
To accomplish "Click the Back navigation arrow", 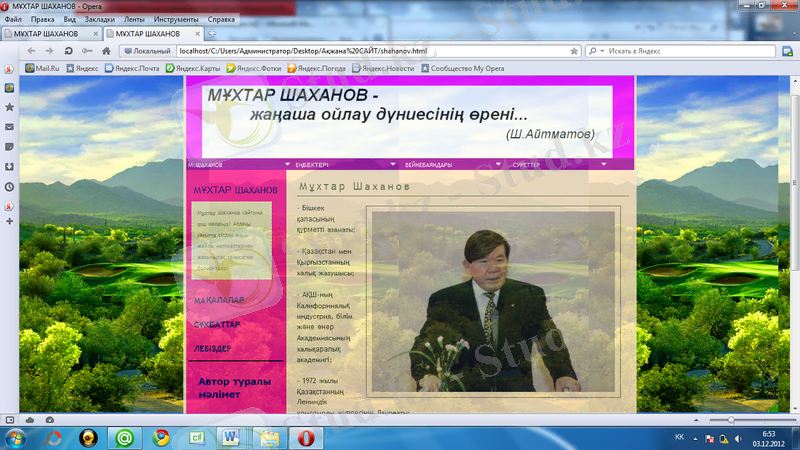I will tap(31, 50).
